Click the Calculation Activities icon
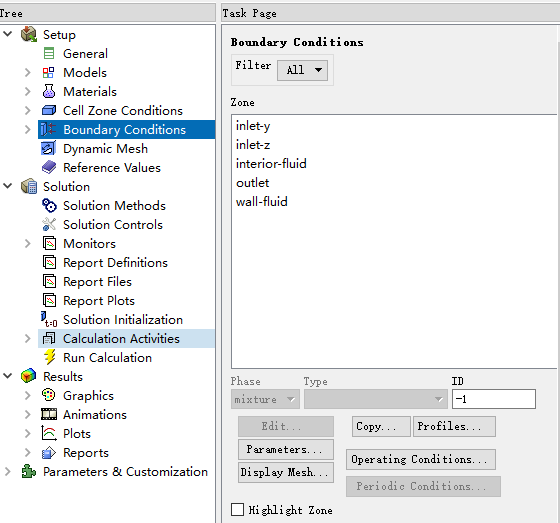The width and height of the screenshot is (560, 523). pos(49,338)
